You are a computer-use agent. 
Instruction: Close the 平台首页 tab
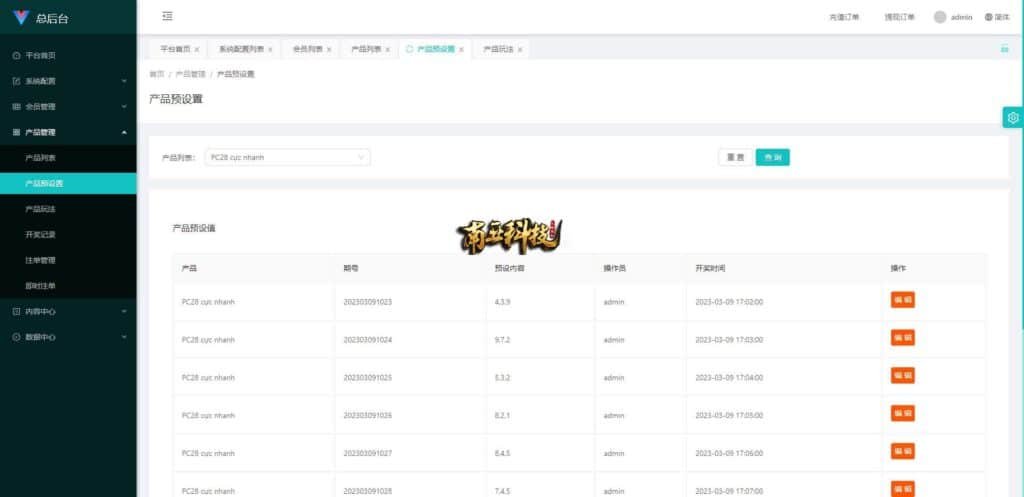[197, 49]
